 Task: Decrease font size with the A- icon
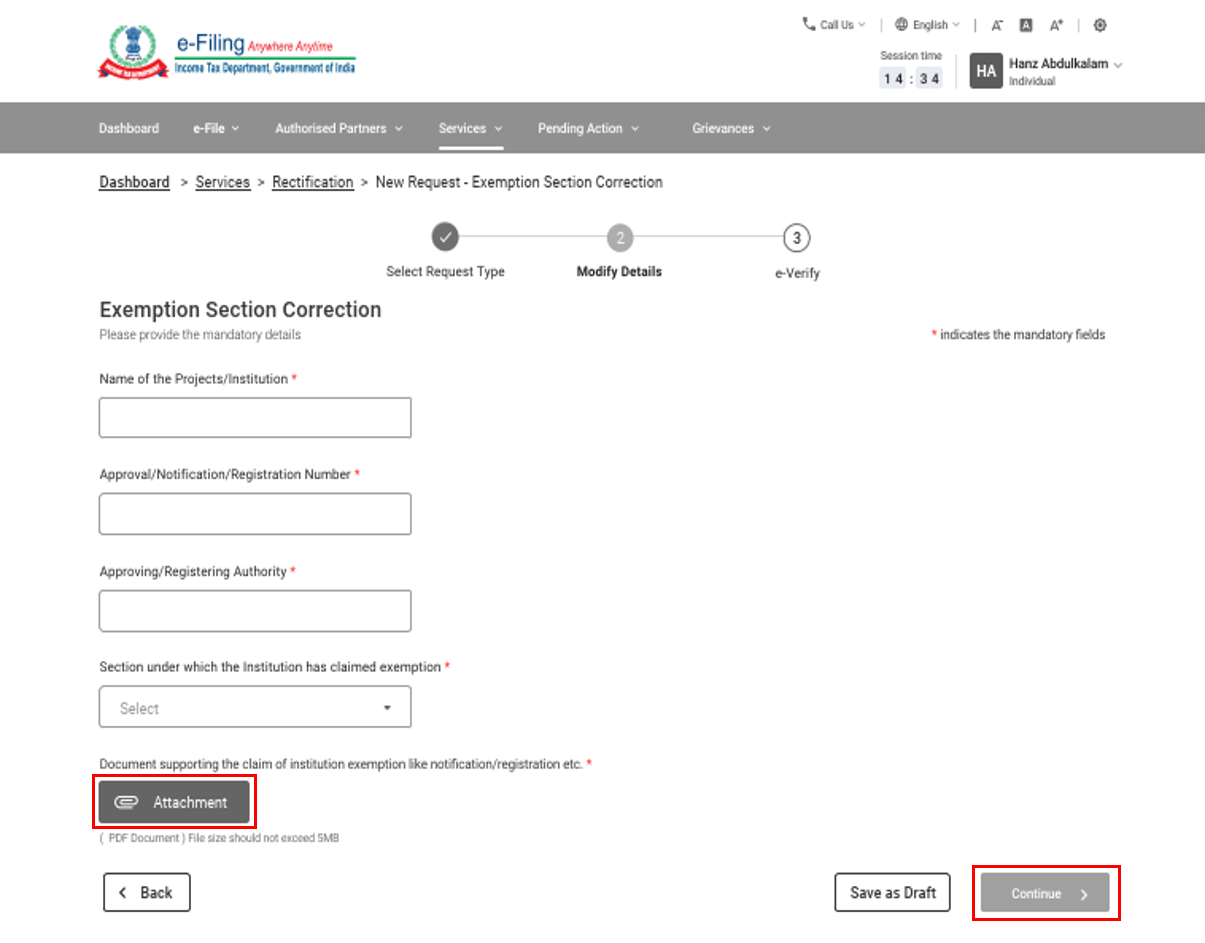pos(996,24)
